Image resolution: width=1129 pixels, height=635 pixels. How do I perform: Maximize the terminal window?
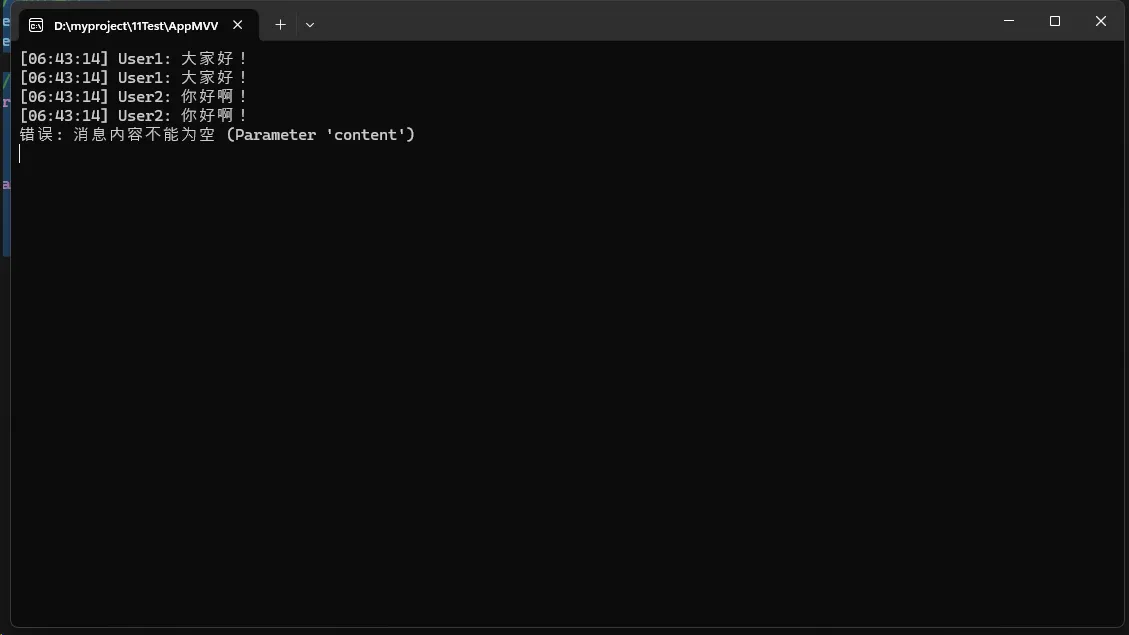point(1054,21)
